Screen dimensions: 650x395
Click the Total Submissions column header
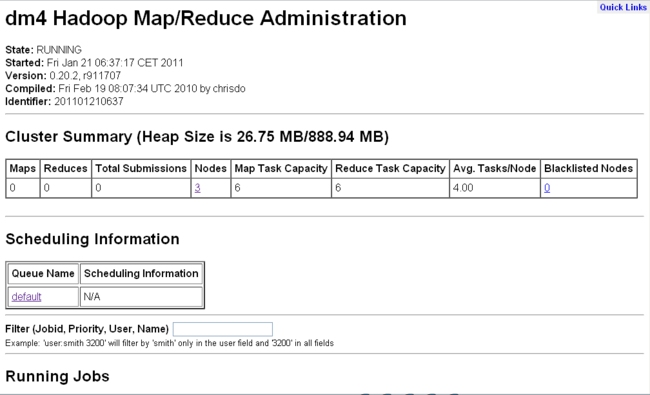tap(141, 168)
